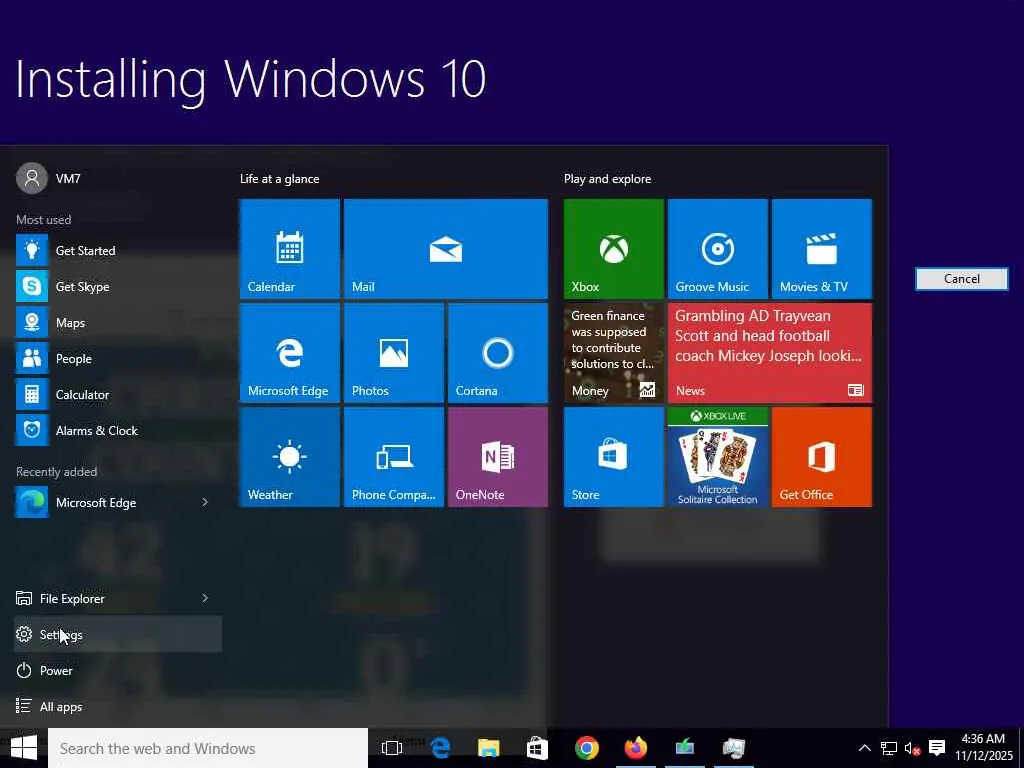This screenshot has height=768, width=1024.
Task: Open the Action Center notifications icon
Action: coord(937,748)
